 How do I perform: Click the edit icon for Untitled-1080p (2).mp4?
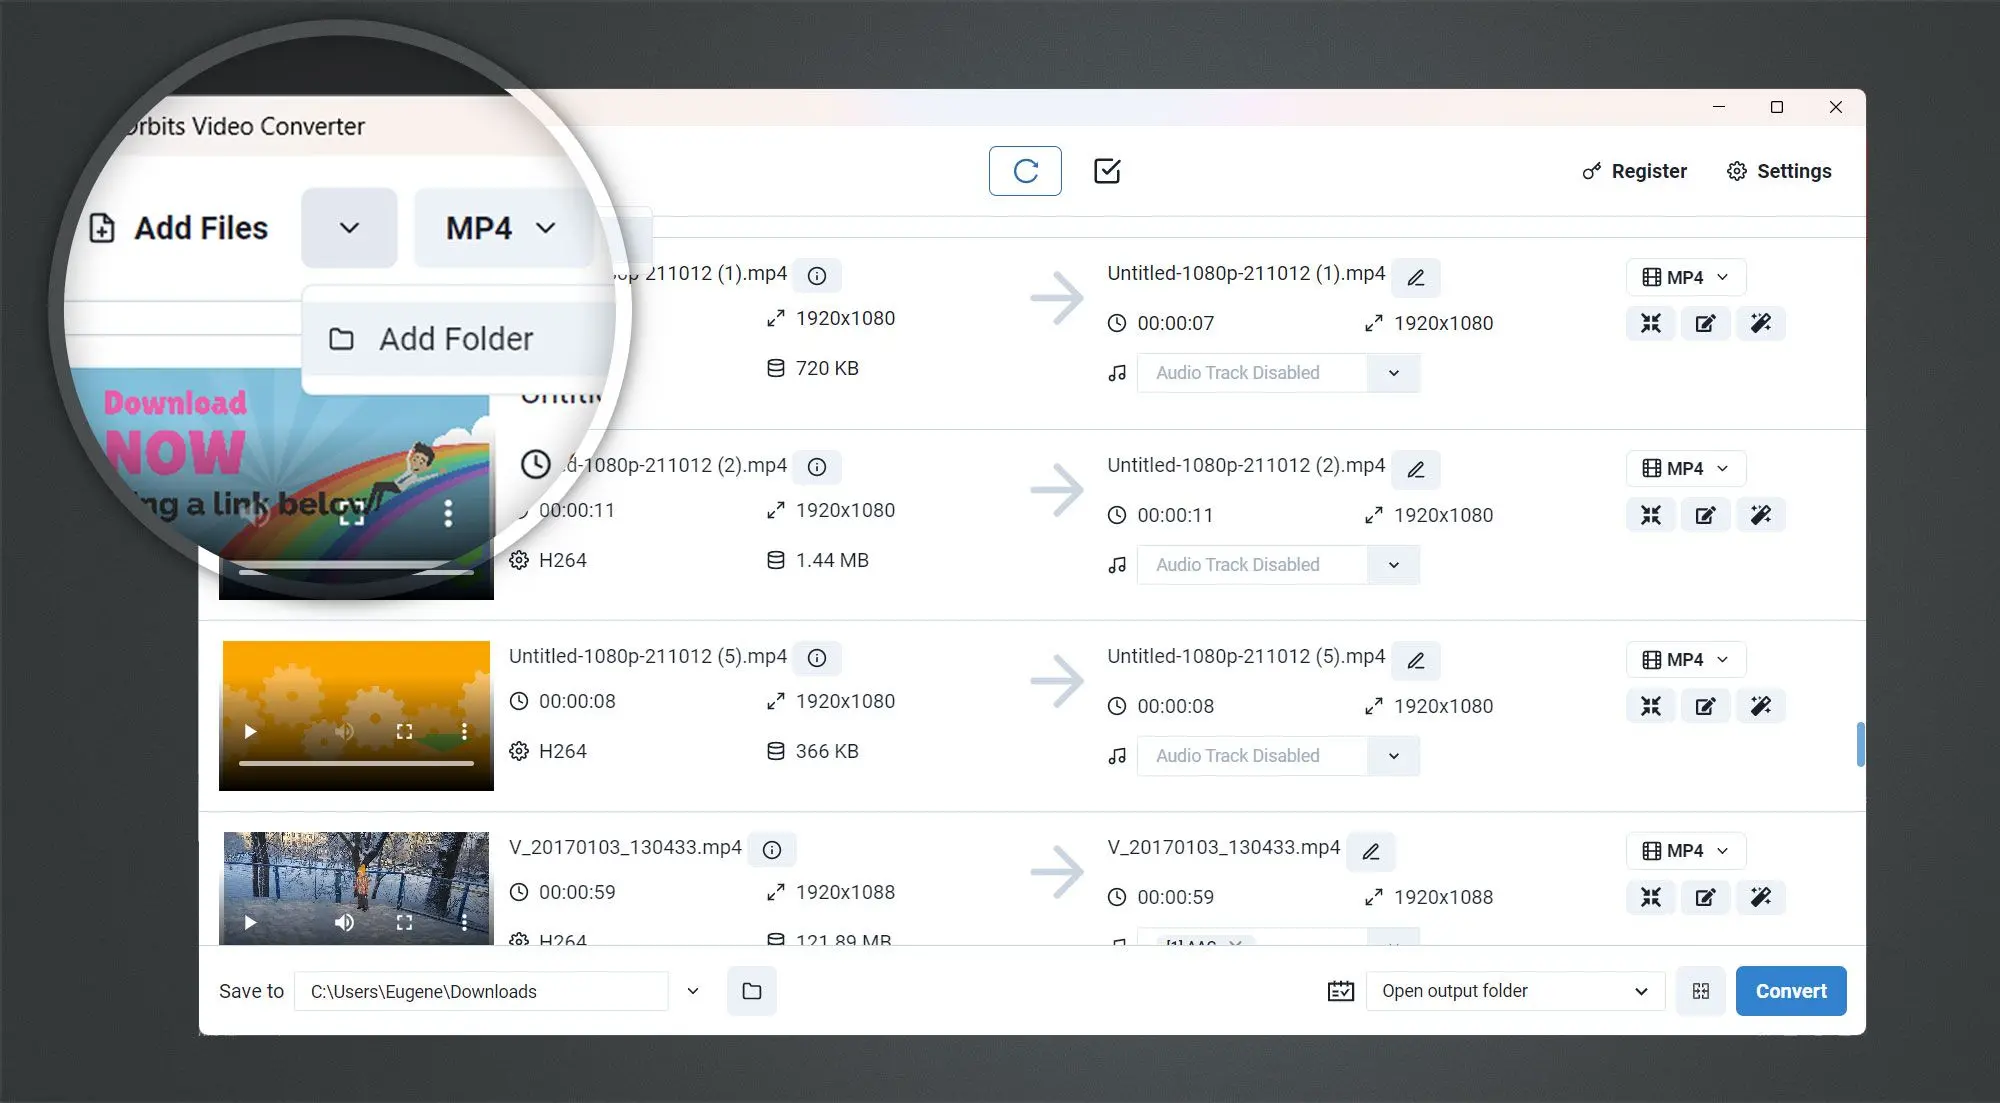[x=1705, y=515]
